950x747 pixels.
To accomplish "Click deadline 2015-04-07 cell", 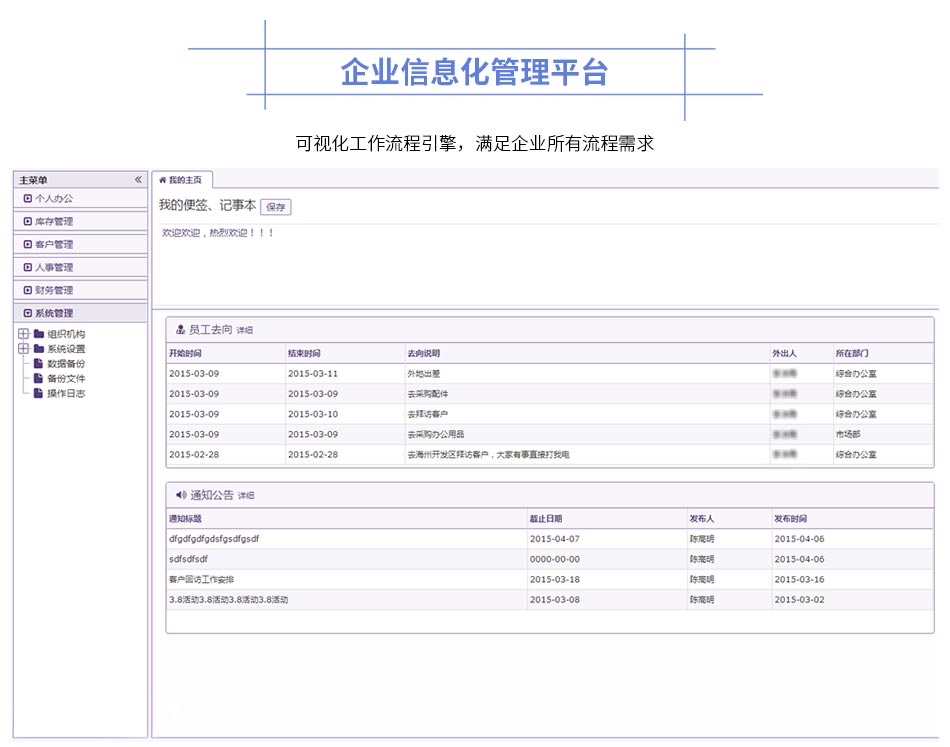I will point(554,539).
